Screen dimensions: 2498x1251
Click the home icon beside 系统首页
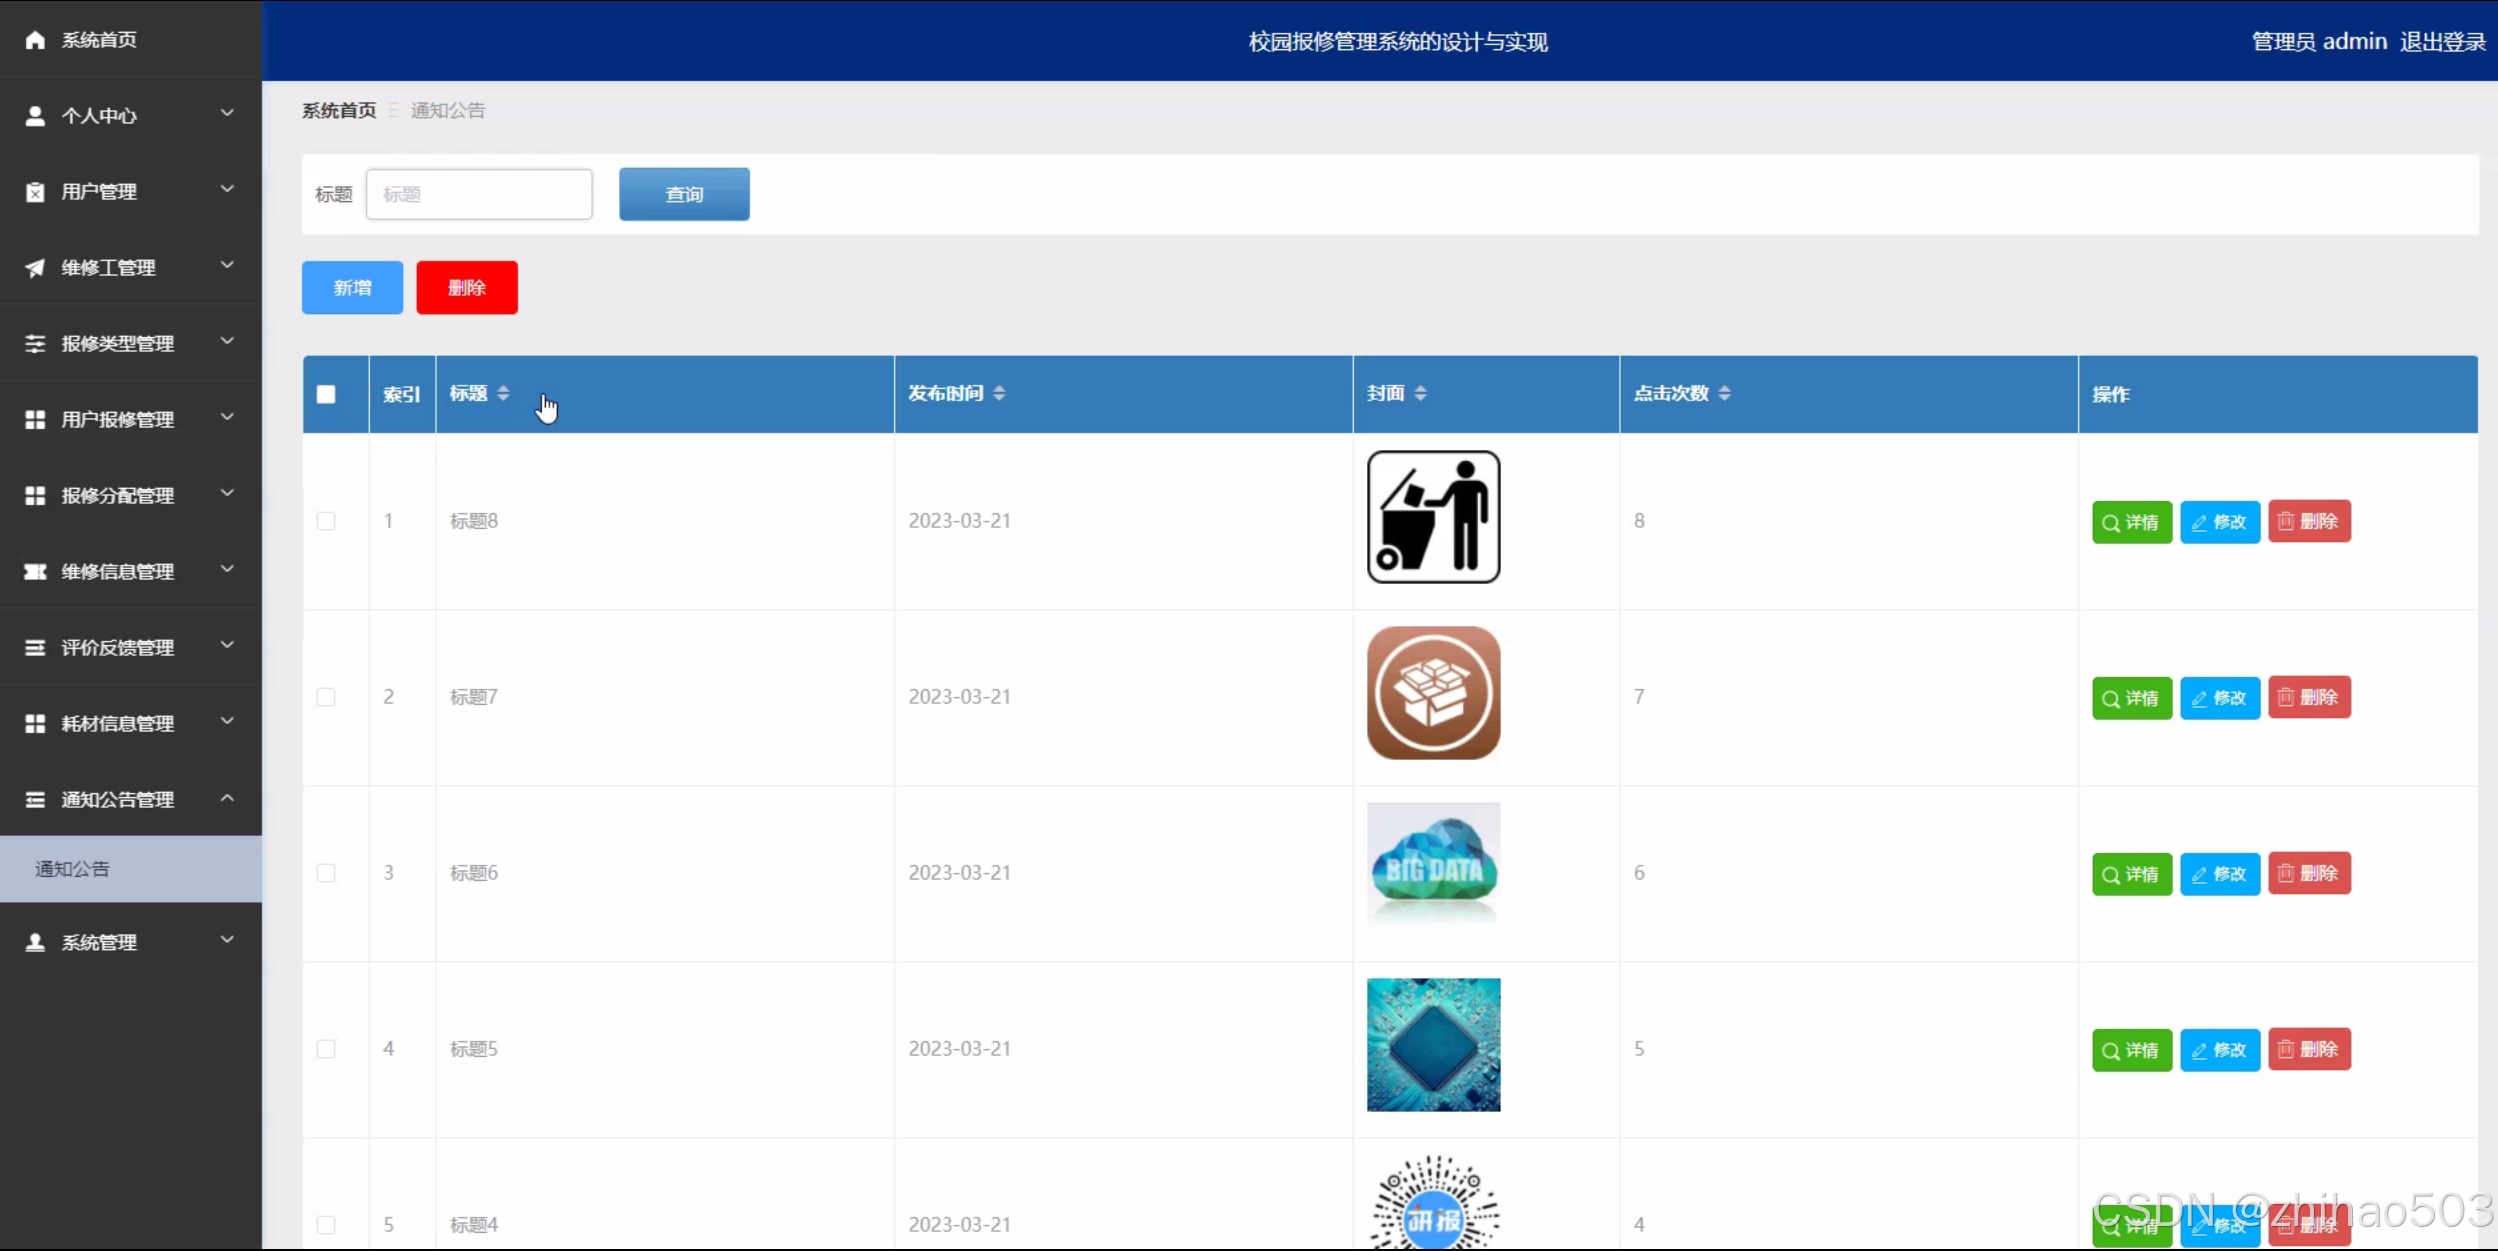tap(35, 40)
